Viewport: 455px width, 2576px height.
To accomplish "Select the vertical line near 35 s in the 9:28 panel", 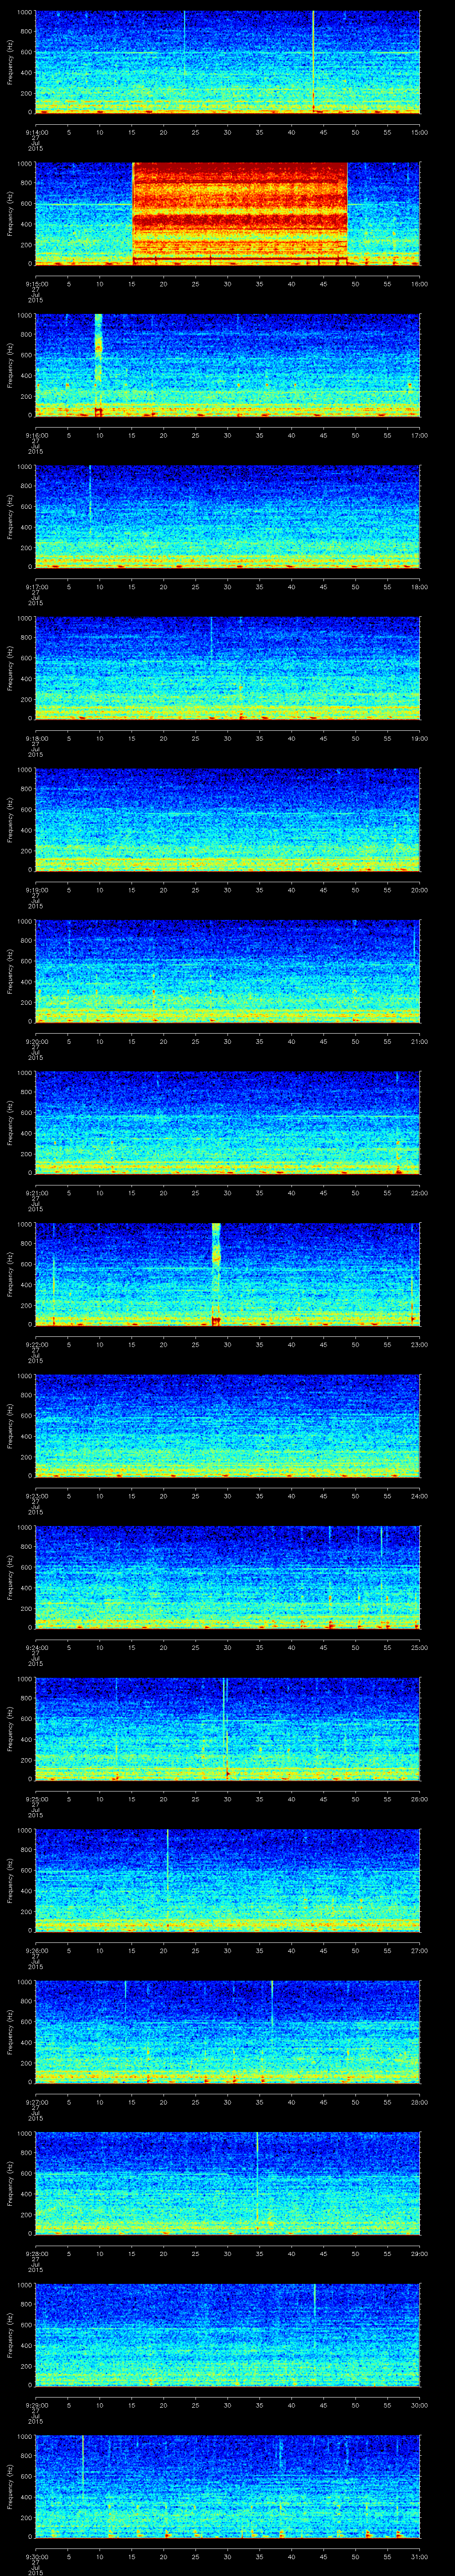I will click(257, 2160).
